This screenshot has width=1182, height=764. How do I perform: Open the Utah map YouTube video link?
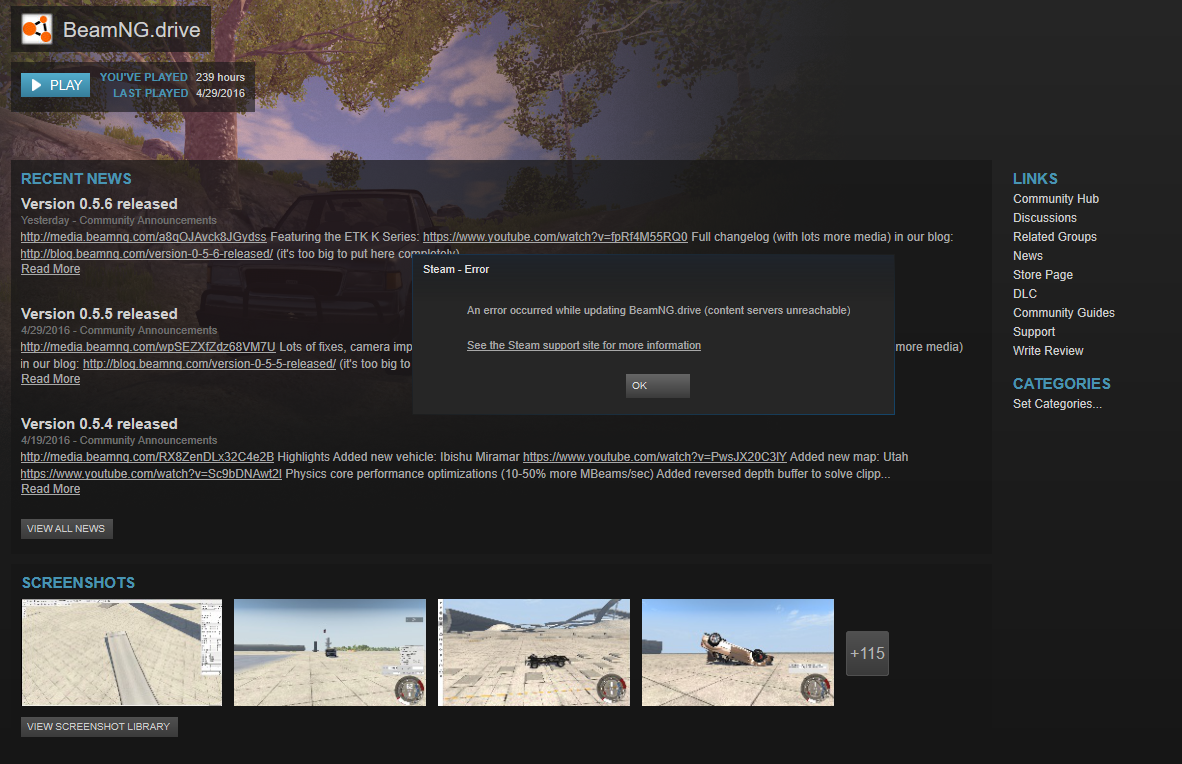pos(151,474)
